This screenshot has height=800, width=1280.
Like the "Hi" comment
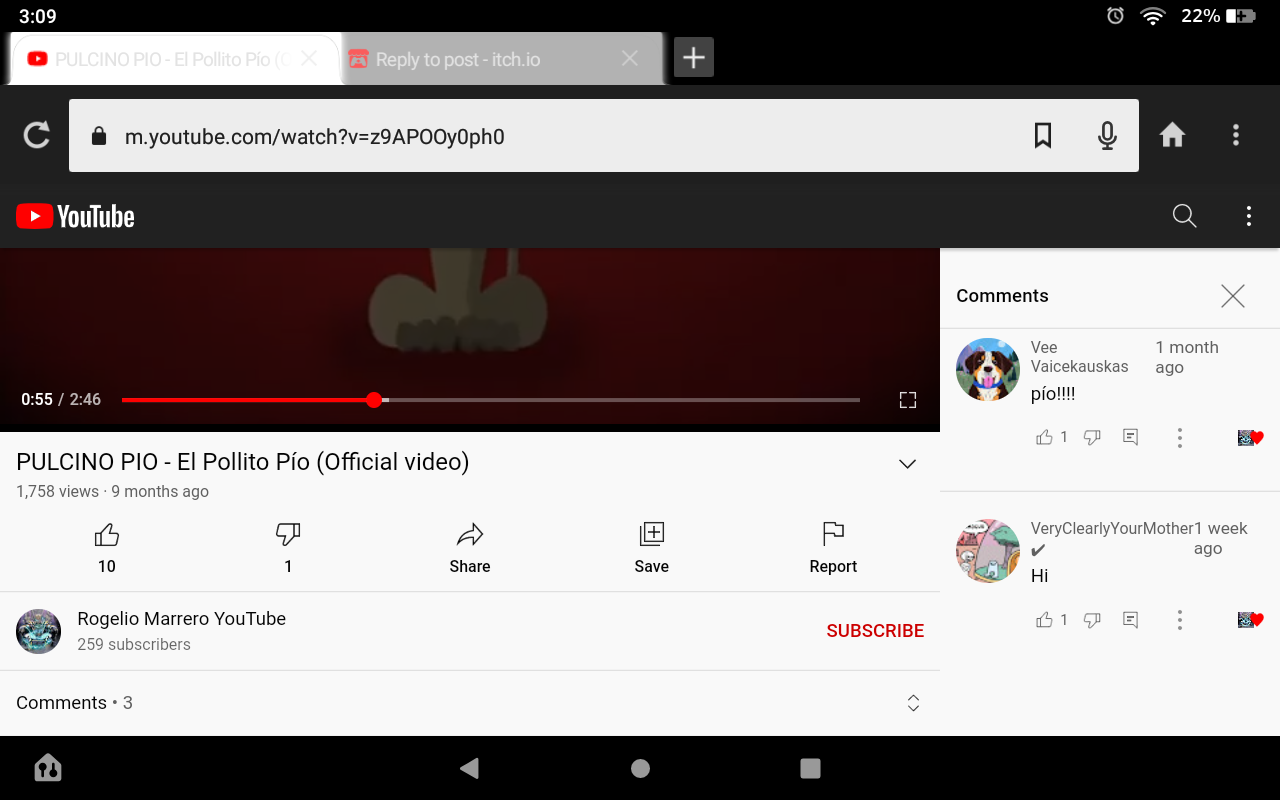tap(1044, 620)
